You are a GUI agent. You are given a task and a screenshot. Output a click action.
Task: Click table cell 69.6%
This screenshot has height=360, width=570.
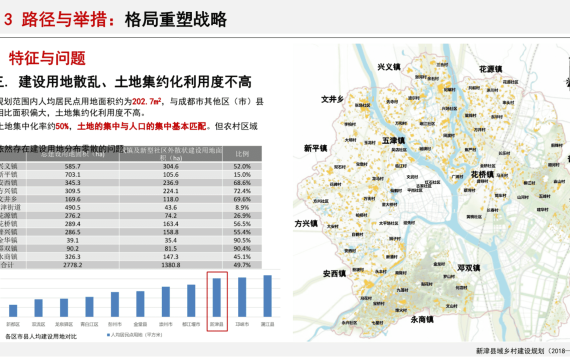[242, 199]
